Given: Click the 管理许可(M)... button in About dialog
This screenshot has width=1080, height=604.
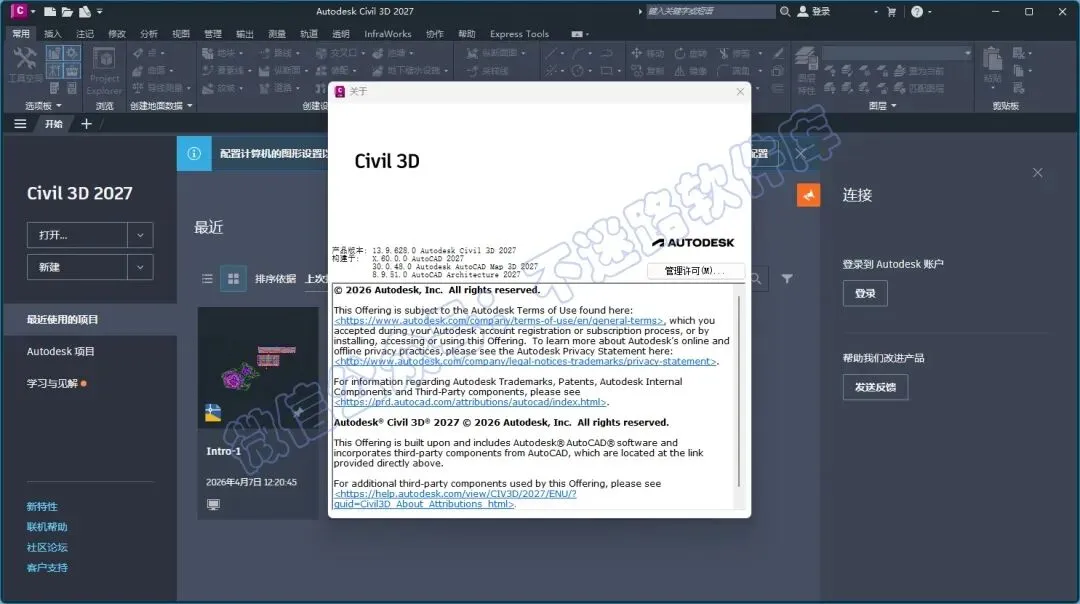Looking at the screenshot, I should point(694,271).
